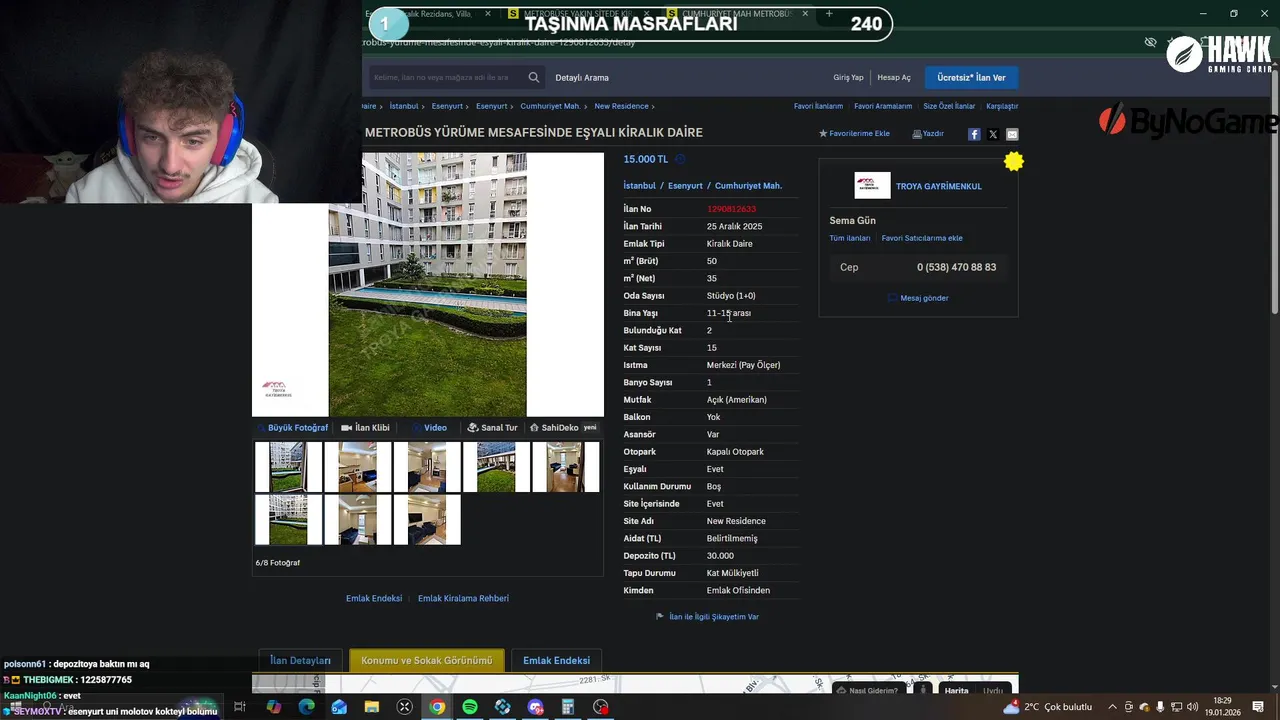Select the last thumbnail in second row
The height and width of the screenshot is (720, 1280).
click(x=427, y=520)
